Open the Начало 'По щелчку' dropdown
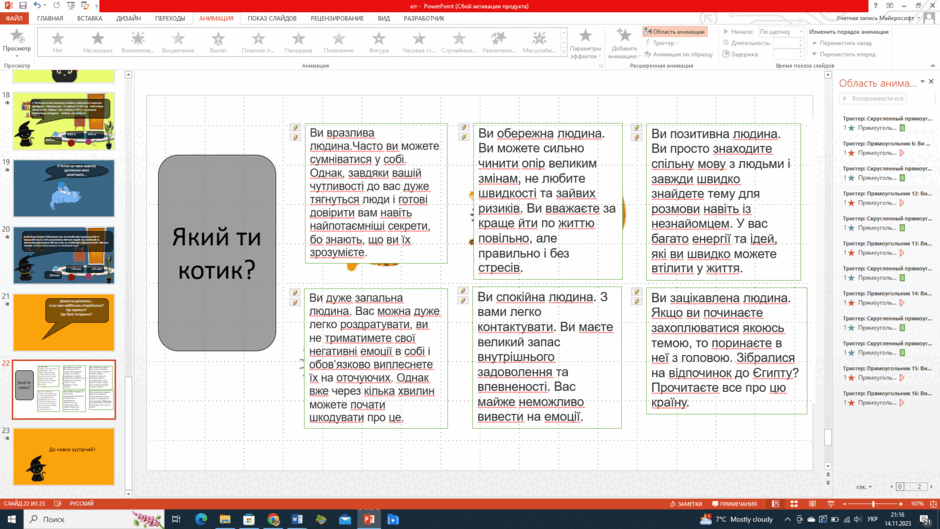The image size is (940, 529). pyautogui.click(x=781, y=32)
